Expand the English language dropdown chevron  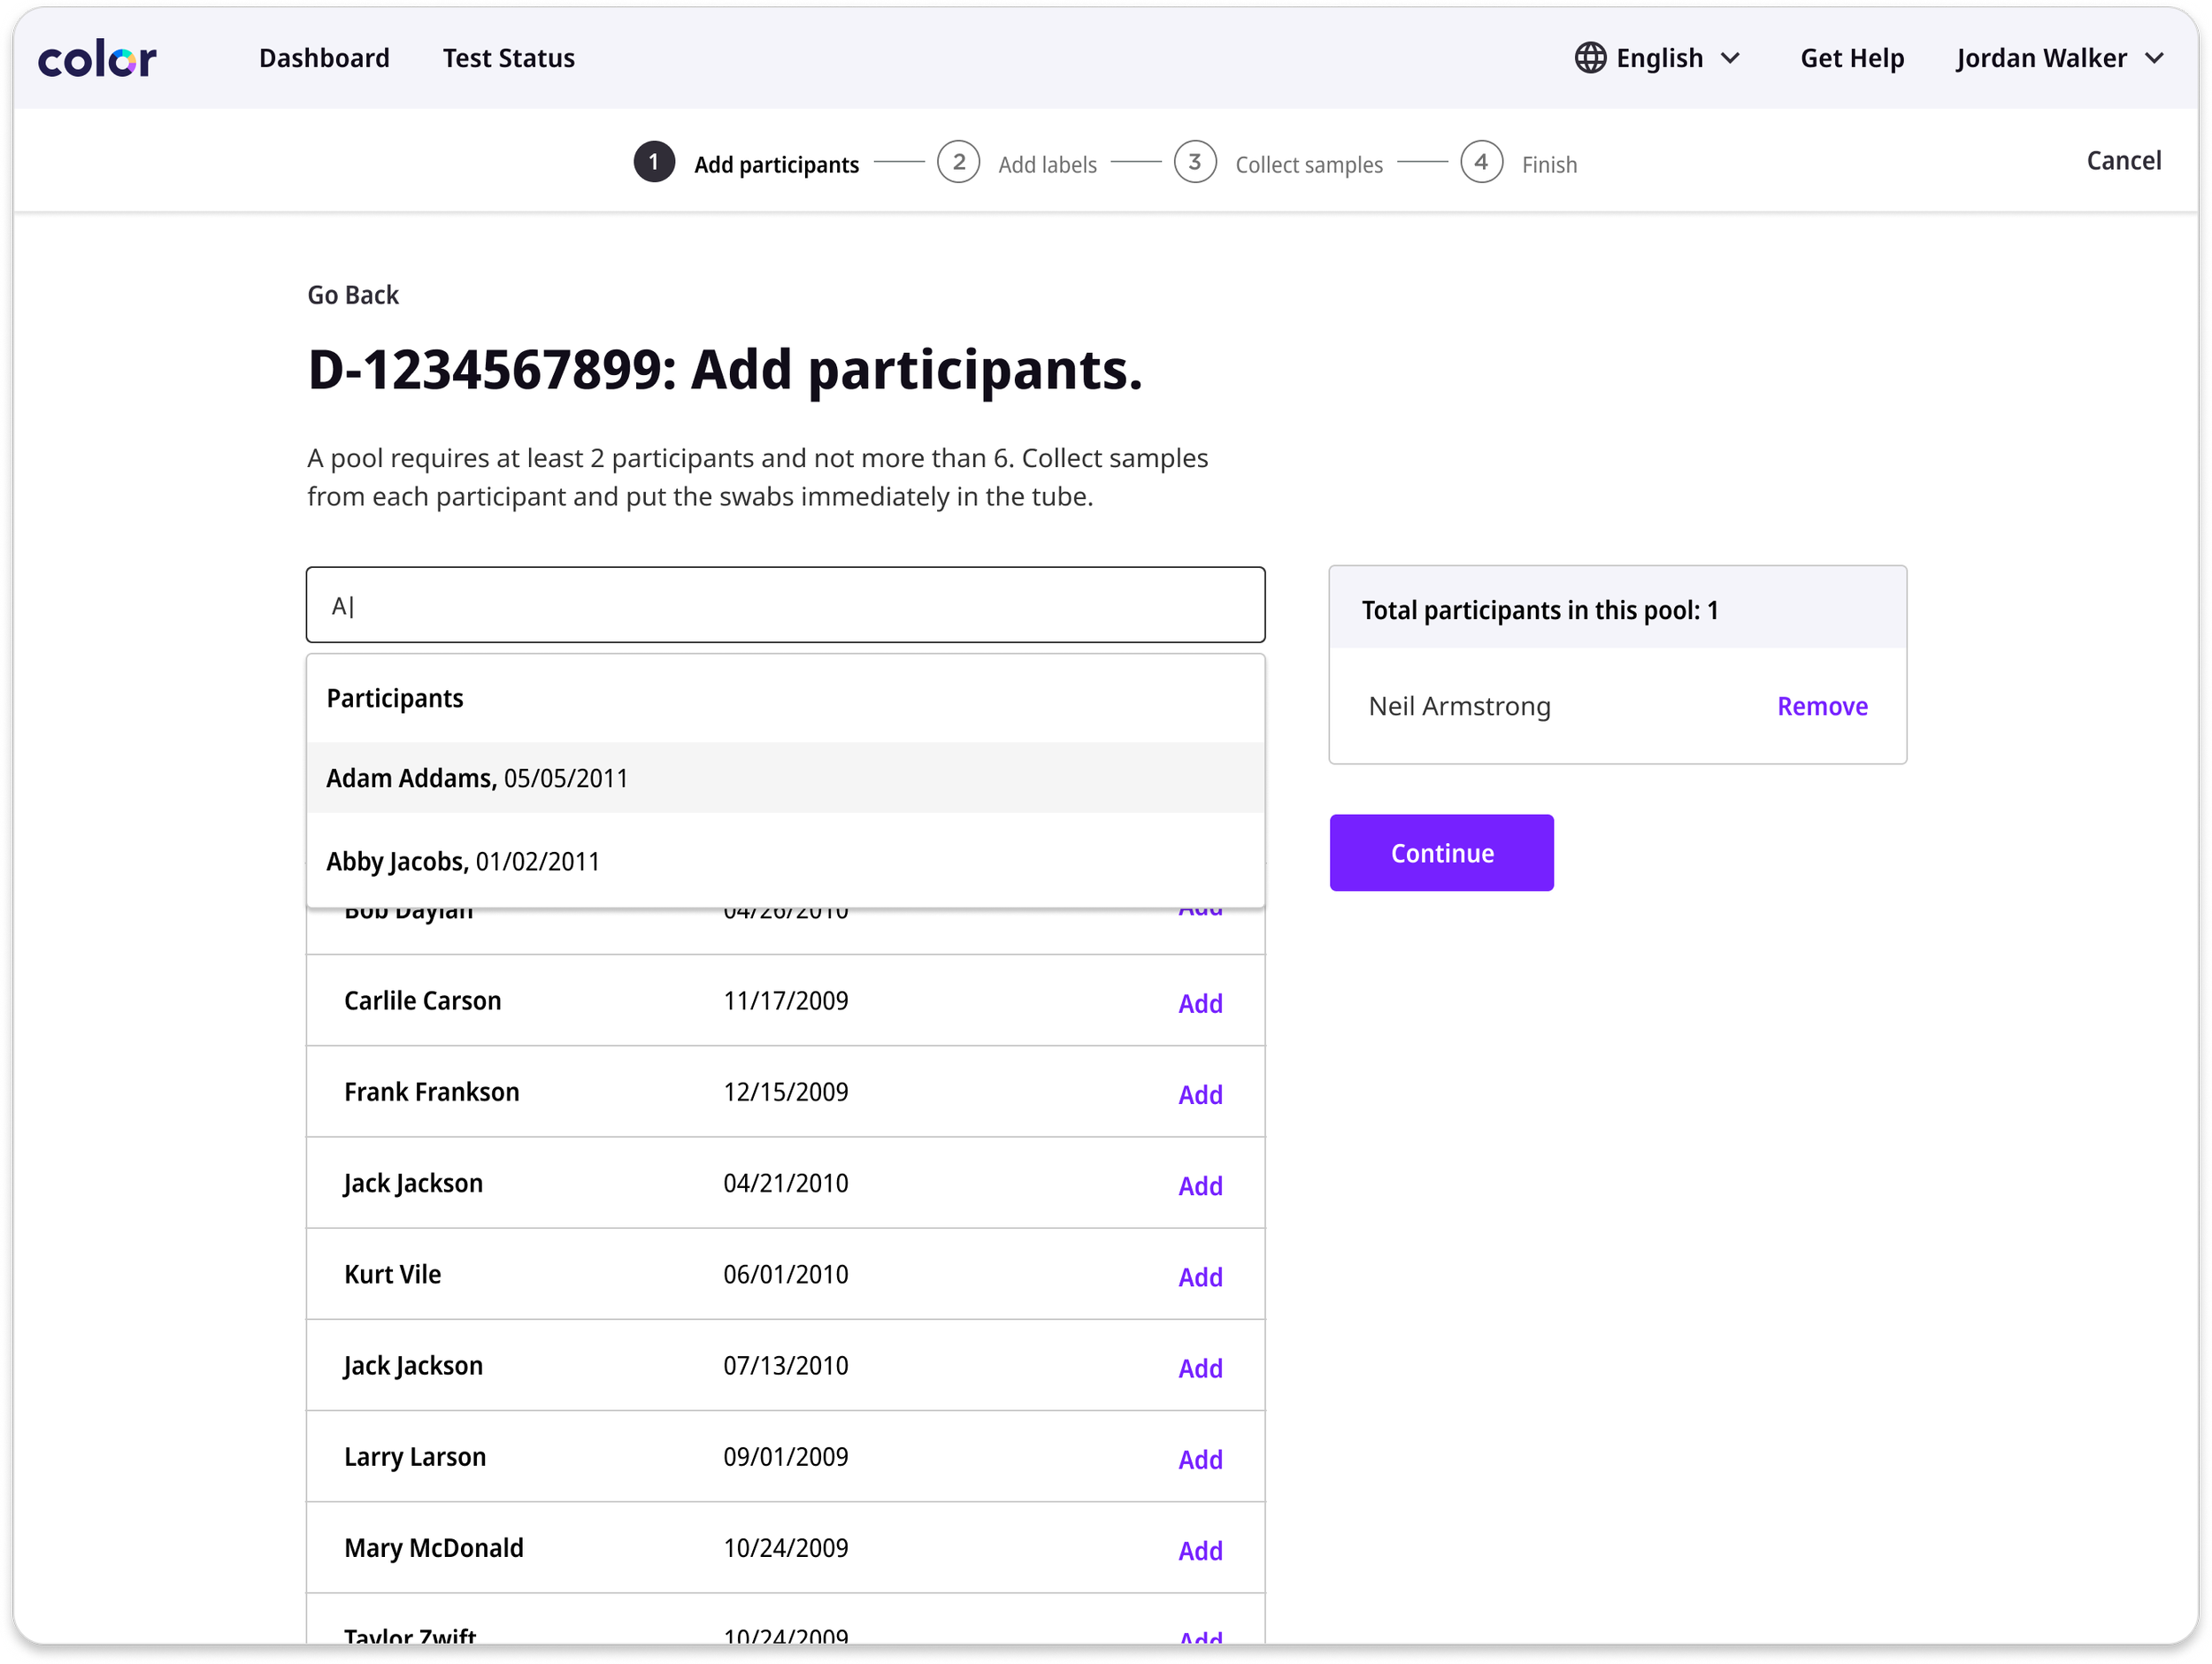[1730, 58]
